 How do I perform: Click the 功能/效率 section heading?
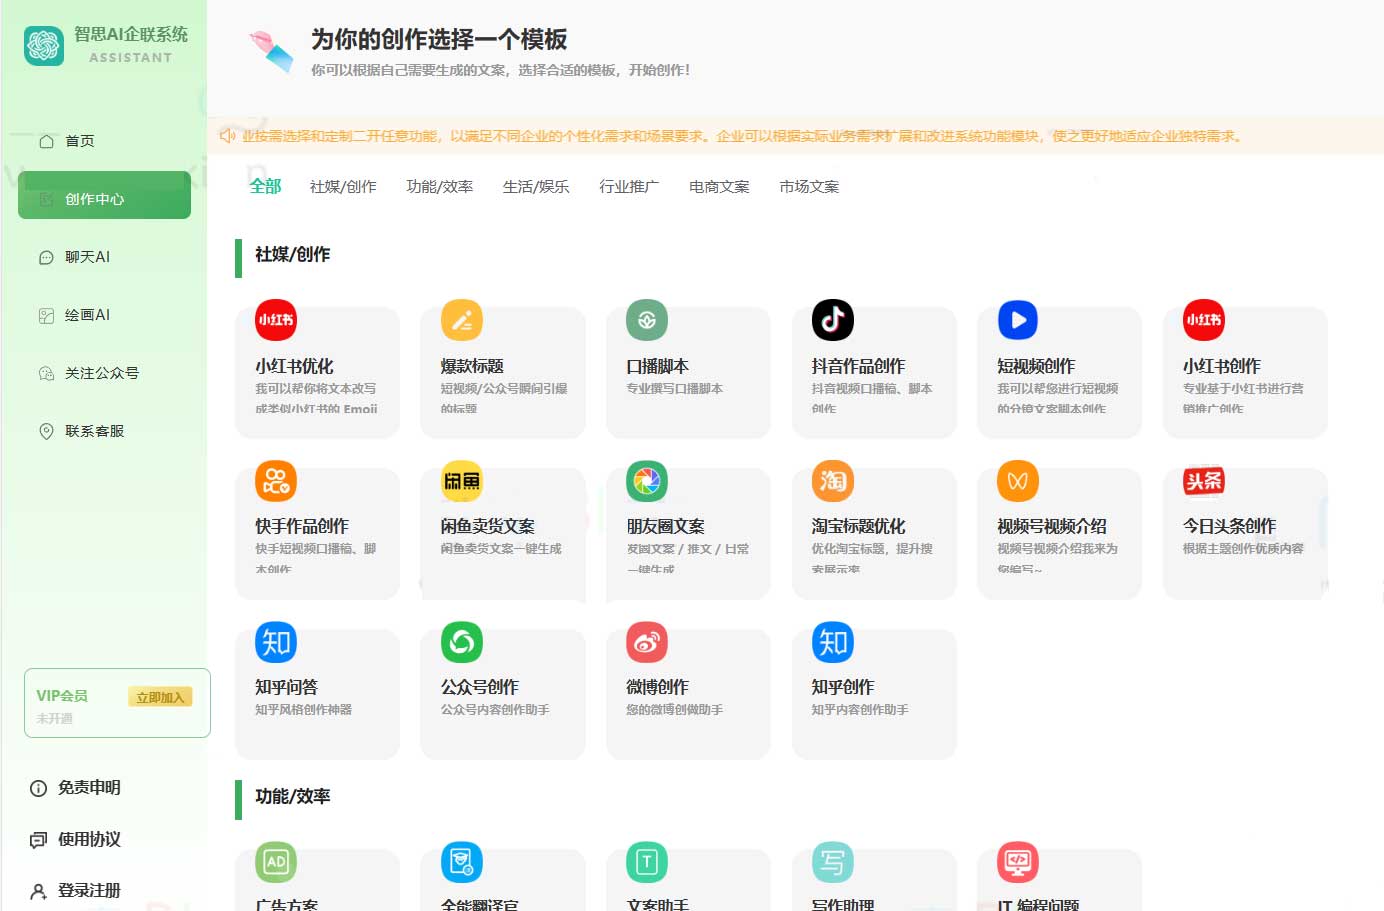click(x=292, y=797)
